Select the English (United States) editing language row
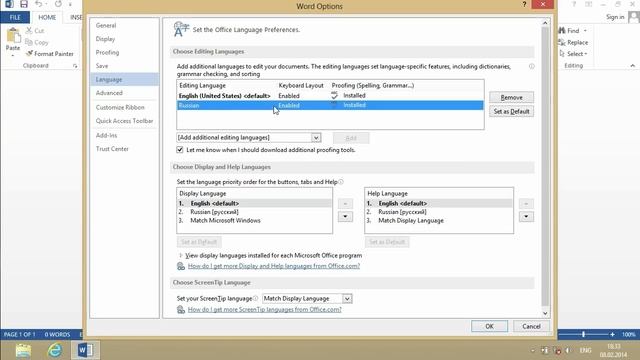Screen dimensions: 640x360 coord(330,96)
